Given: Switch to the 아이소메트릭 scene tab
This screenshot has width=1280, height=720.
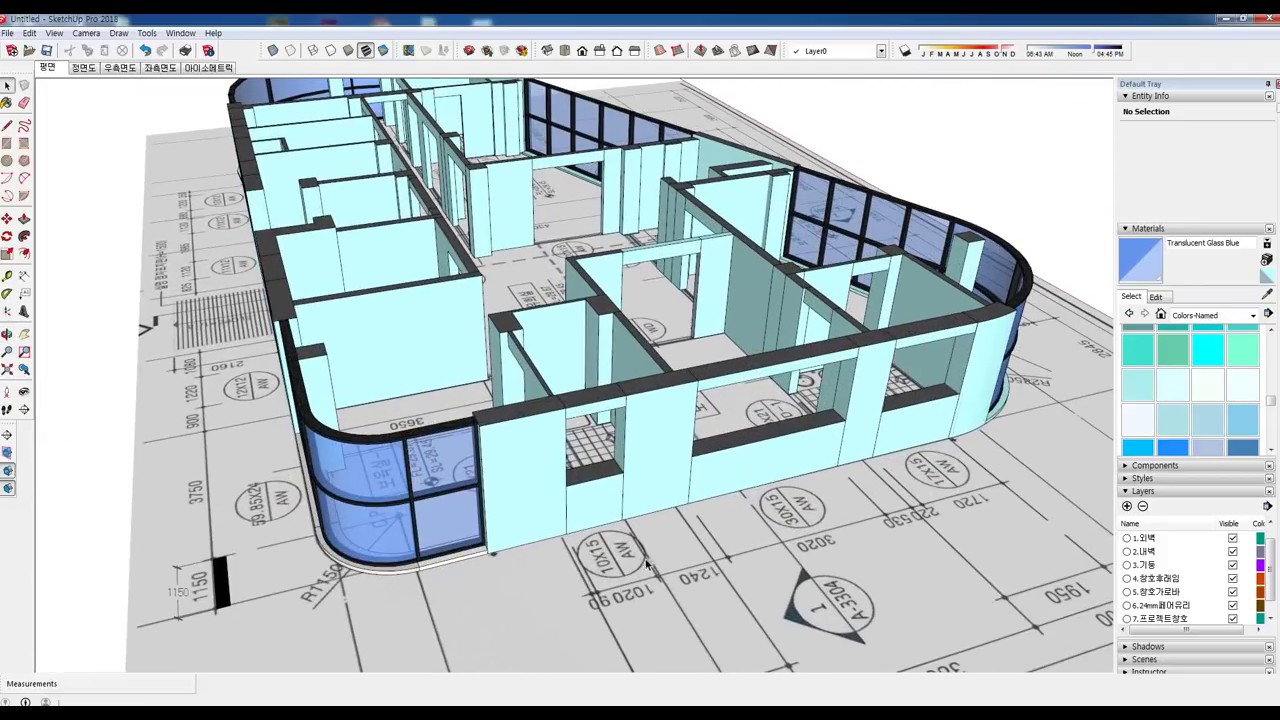Looking at the screenshot, I should 208,68.
